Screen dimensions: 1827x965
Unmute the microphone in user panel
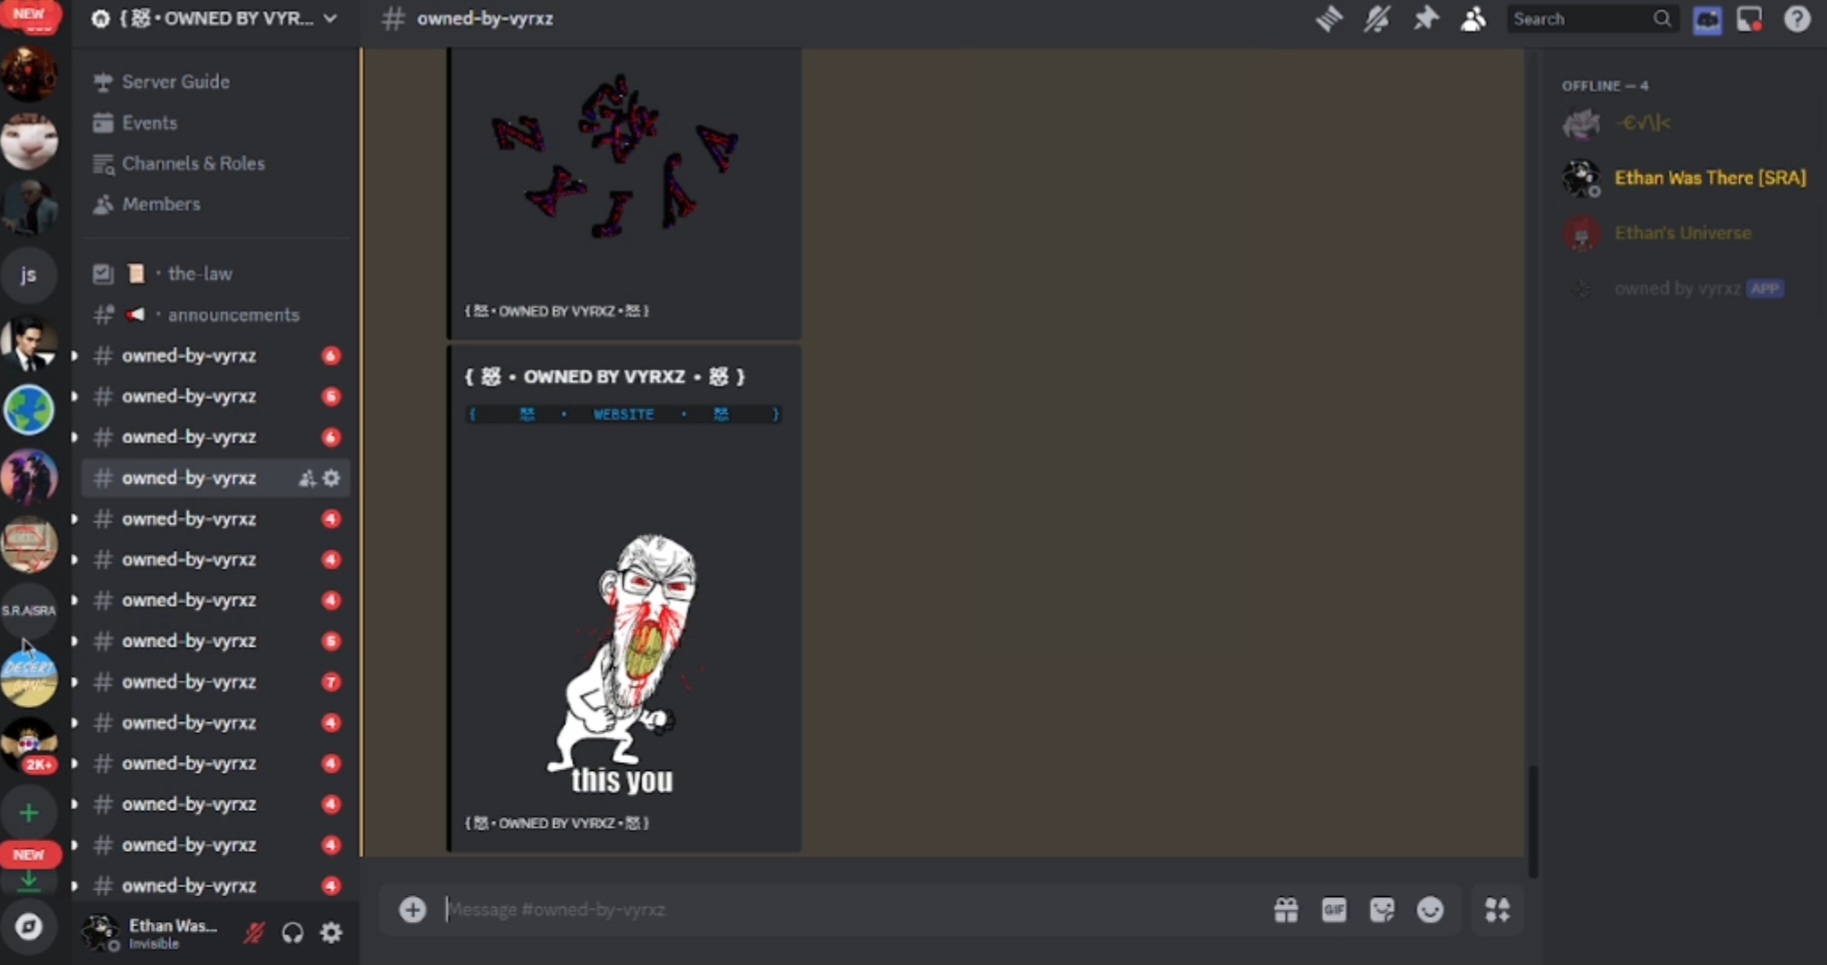pyautogui.click(x=254, y=933)
